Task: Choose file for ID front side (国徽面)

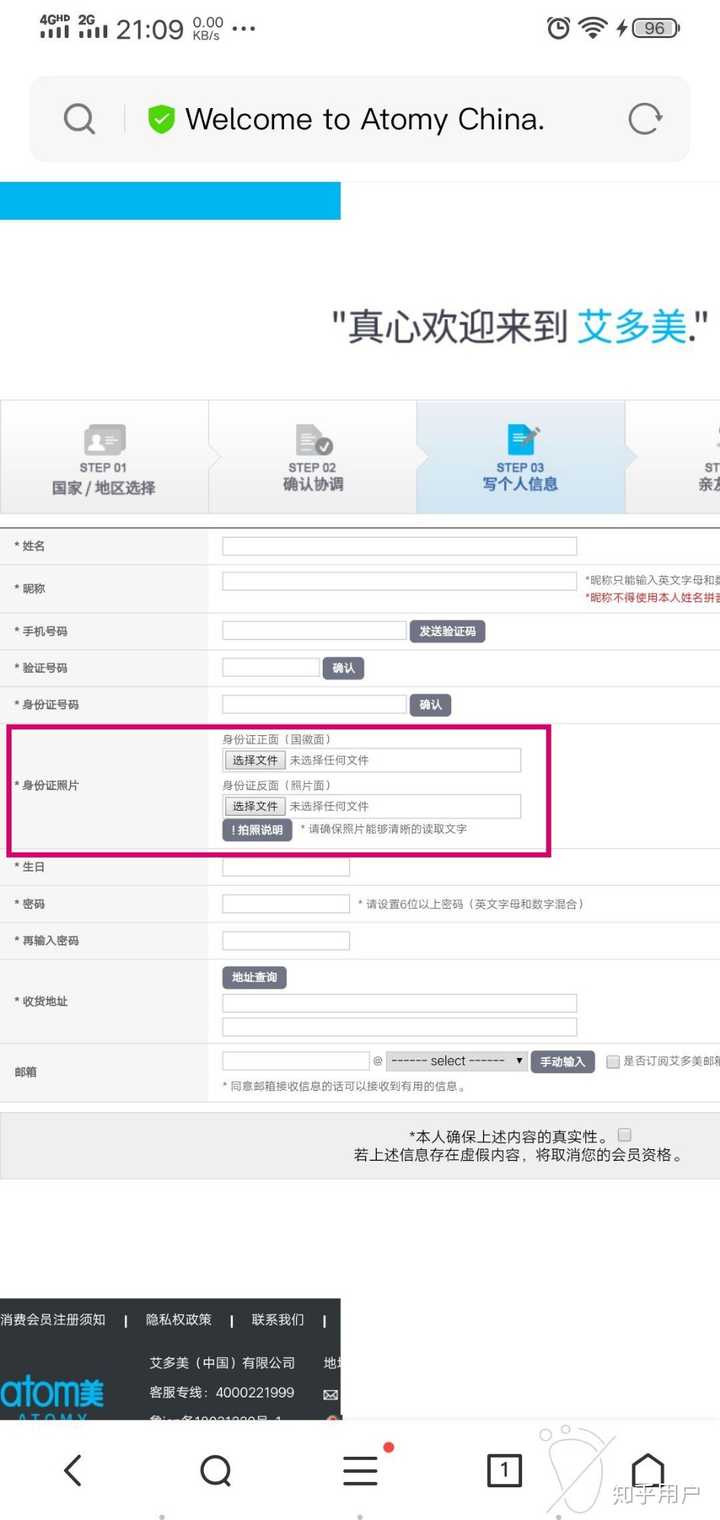Action: 256,760
